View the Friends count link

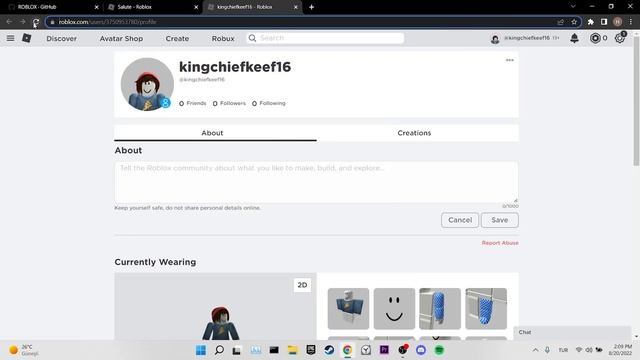[193, 103]
